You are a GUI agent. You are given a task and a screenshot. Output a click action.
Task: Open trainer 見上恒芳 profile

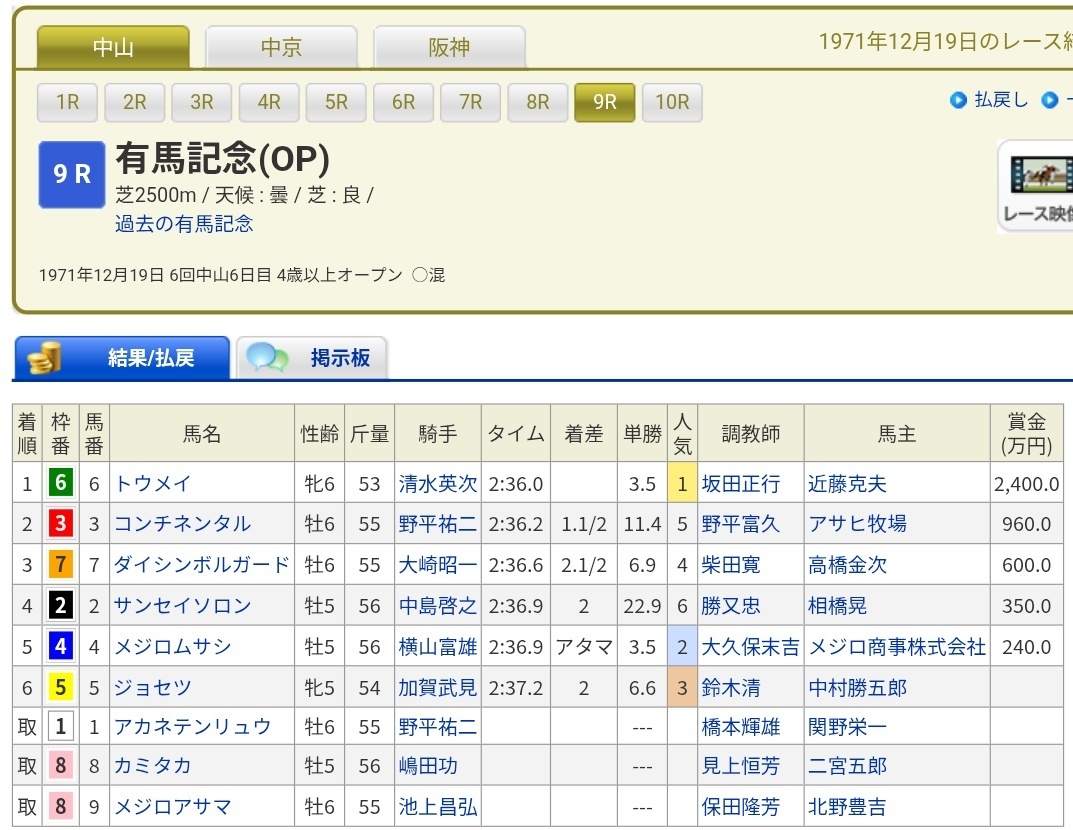pyautogui.click(x=741, y=766)
